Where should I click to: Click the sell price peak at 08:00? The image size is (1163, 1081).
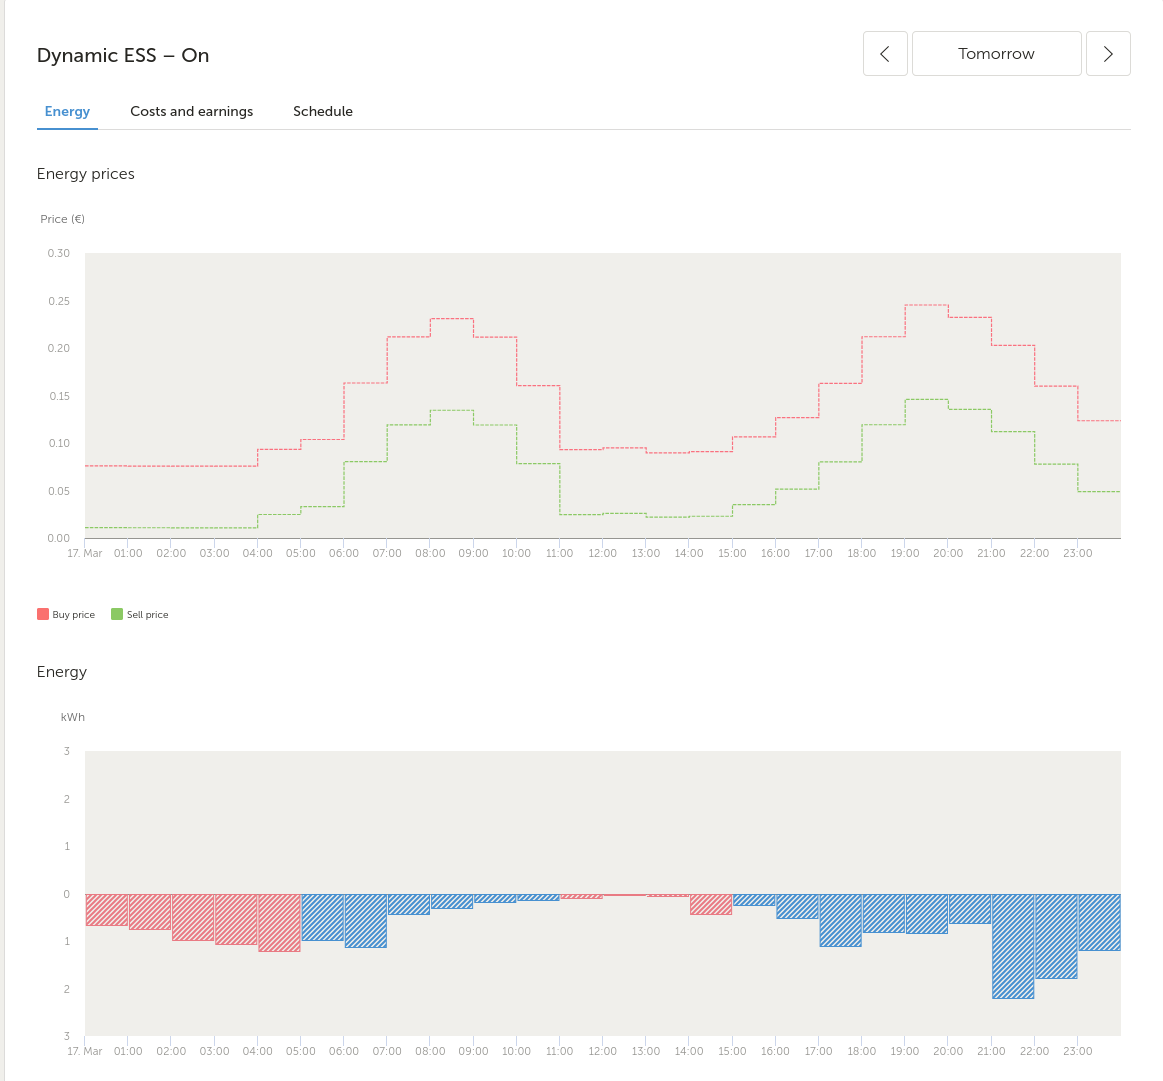click(x=452, y=410)
